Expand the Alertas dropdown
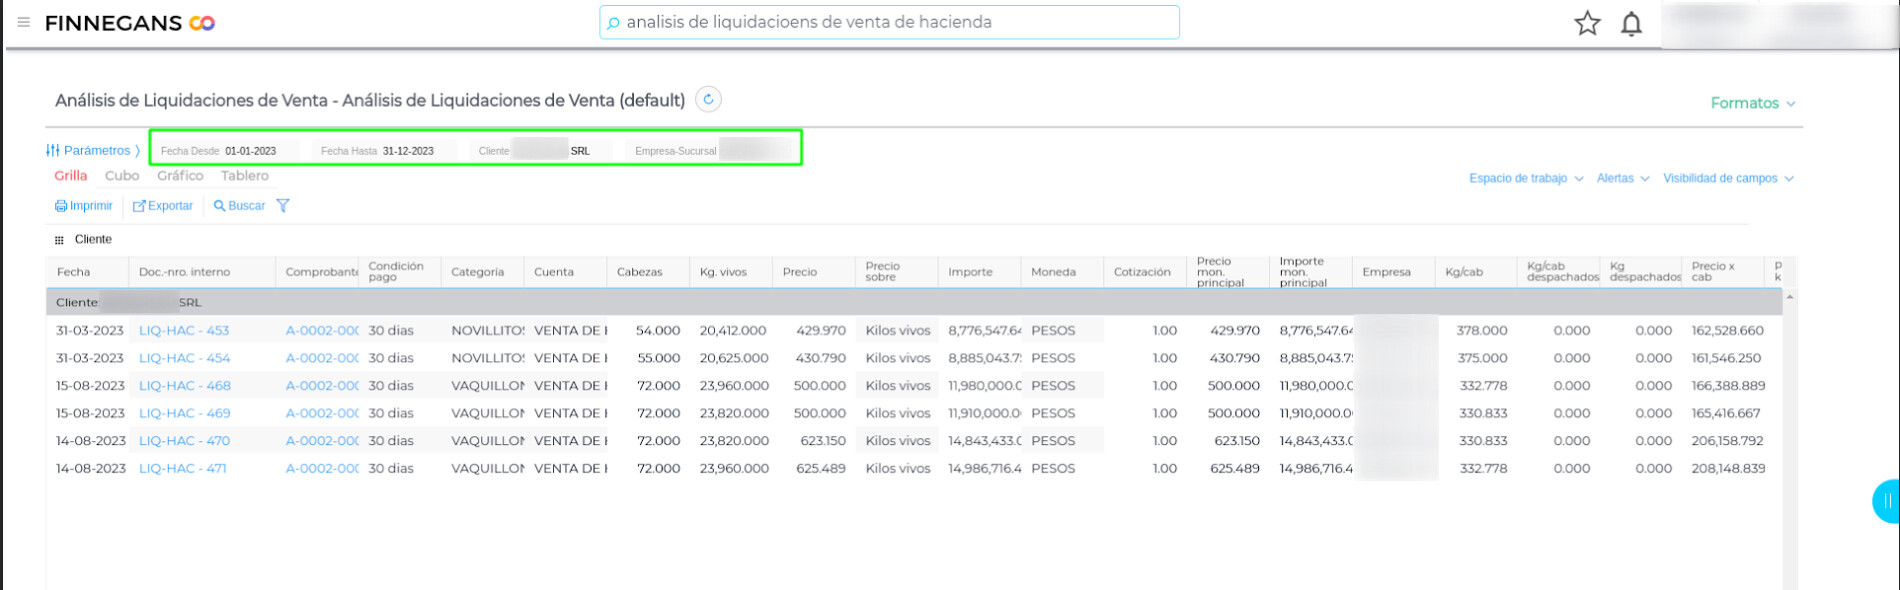 pyautogui.click(x=1622, y=178)
